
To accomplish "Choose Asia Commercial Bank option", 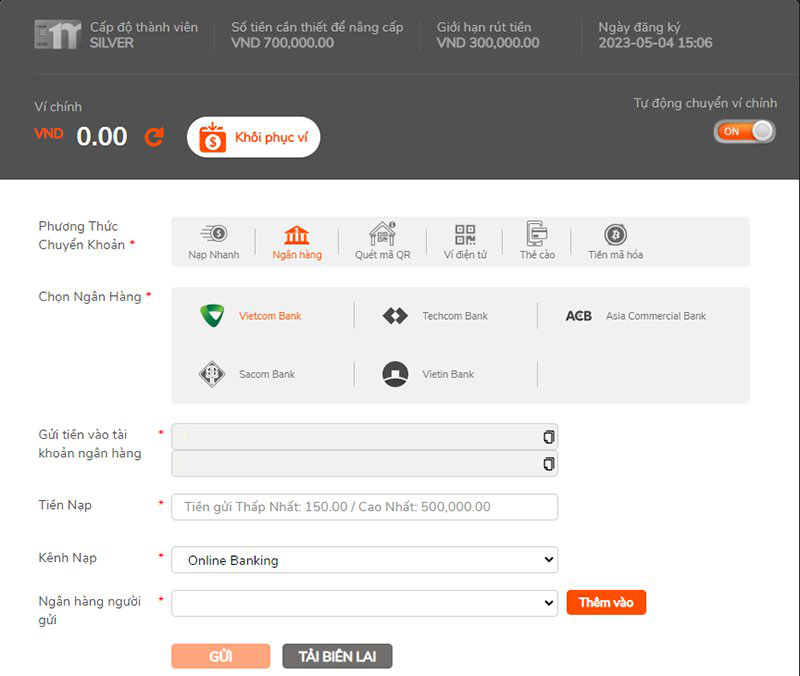I will coord(636,316).
